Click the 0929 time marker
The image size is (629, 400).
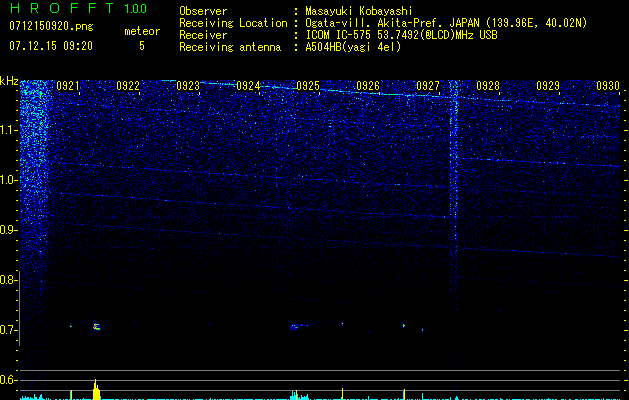click(548, 86)
